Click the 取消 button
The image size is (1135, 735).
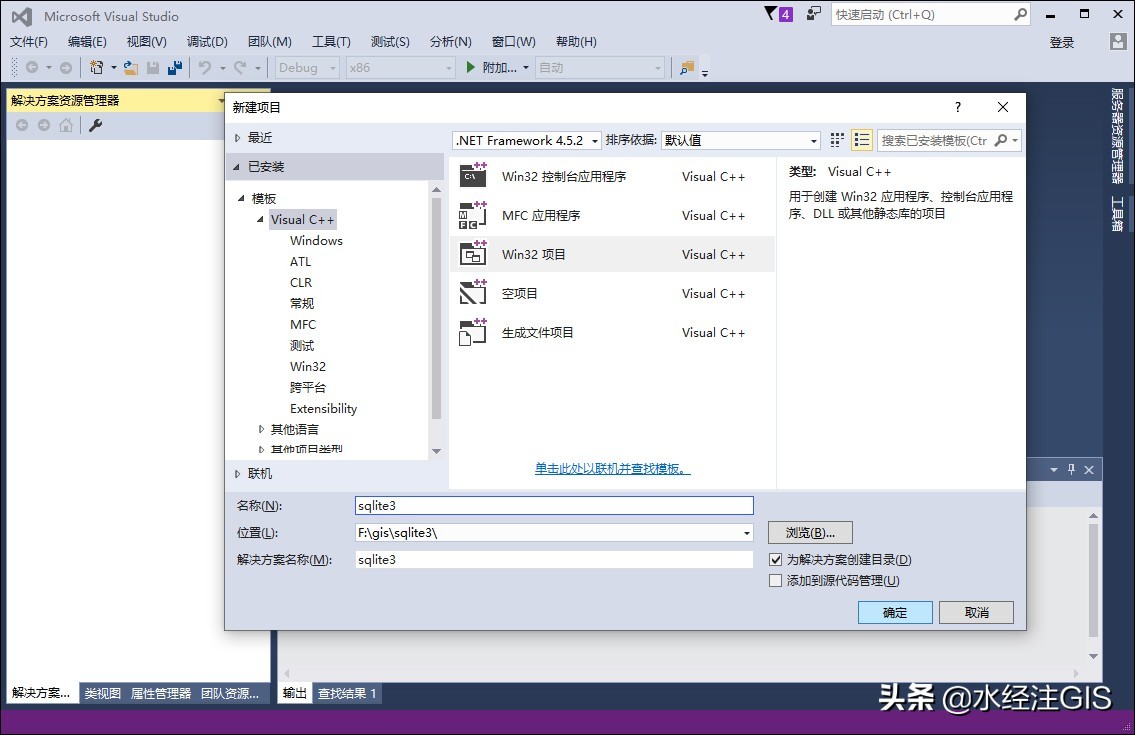976,613
